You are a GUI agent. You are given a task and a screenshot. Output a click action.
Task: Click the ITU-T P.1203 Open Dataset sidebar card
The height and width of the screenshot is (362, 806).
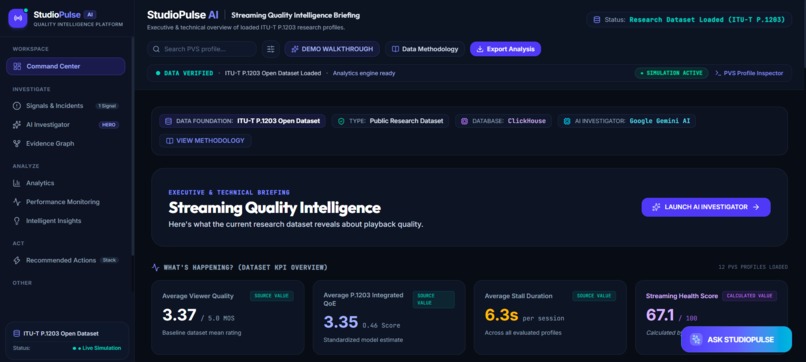click(67, 340)
